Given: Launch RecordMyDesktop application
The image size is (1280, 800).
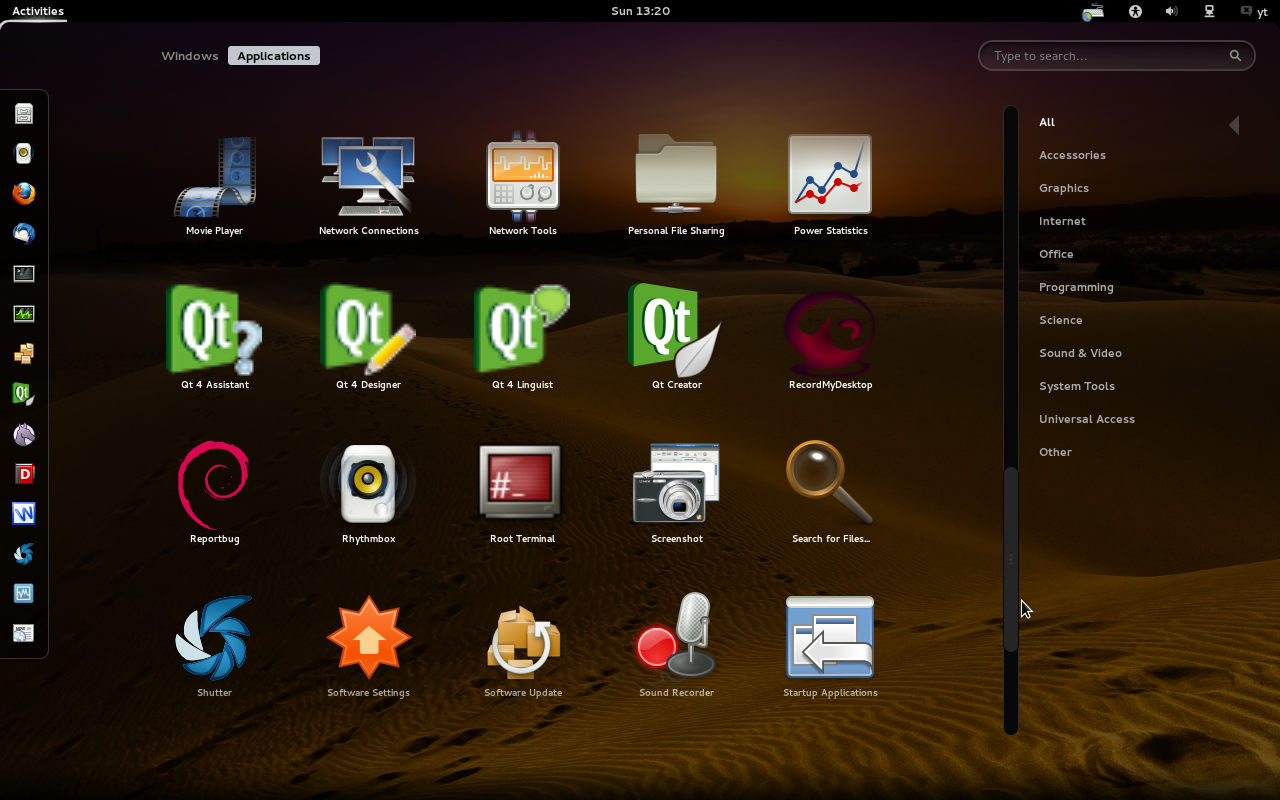Looking at the screenshot, I should tap(830, 333).
